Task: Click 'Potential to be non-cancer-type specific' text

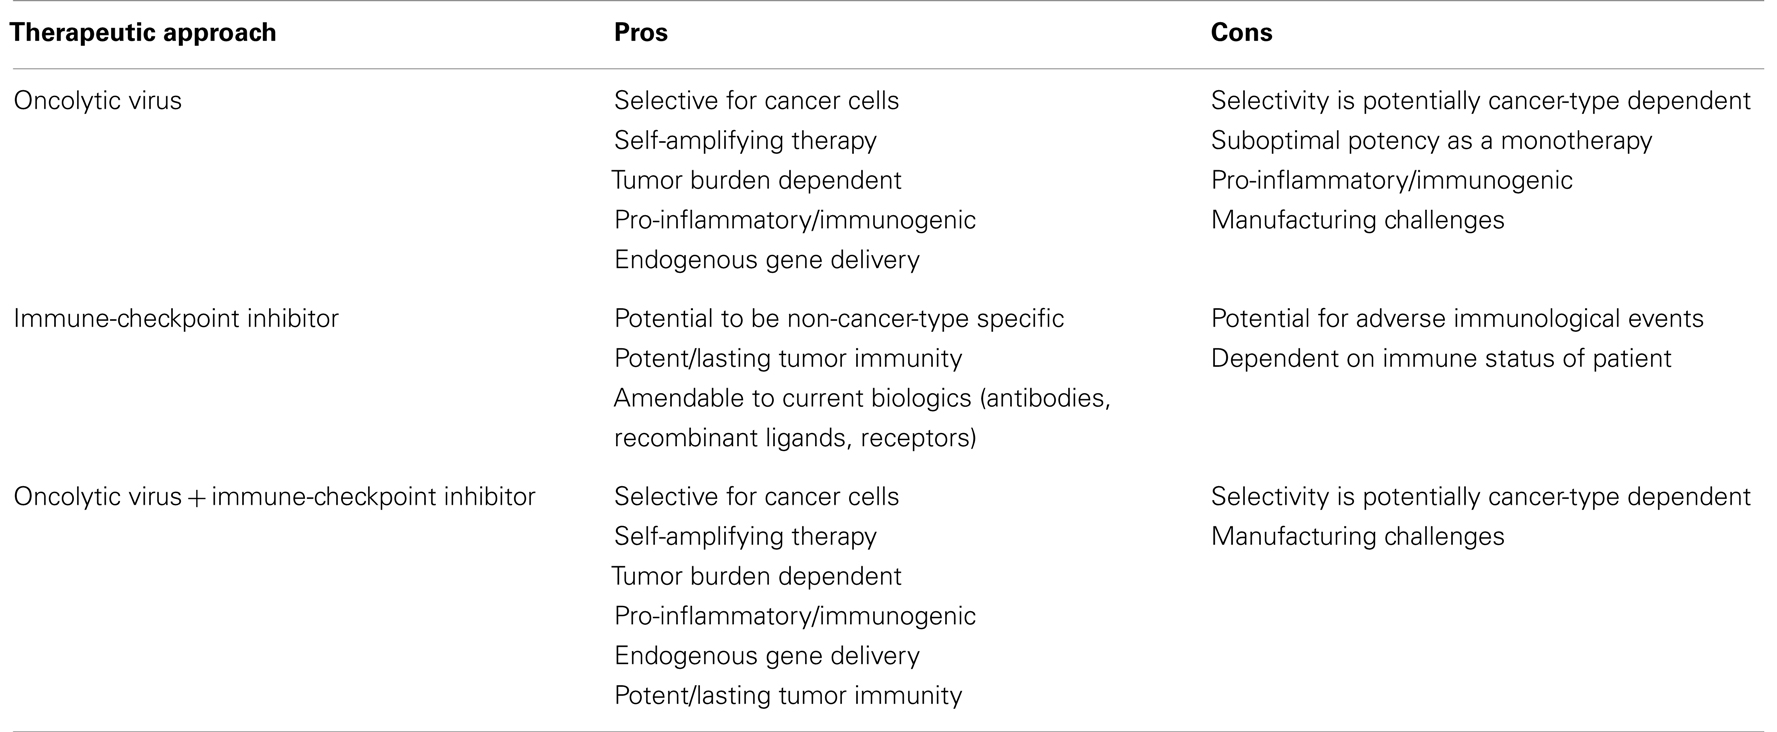Action: click(839, 319)
